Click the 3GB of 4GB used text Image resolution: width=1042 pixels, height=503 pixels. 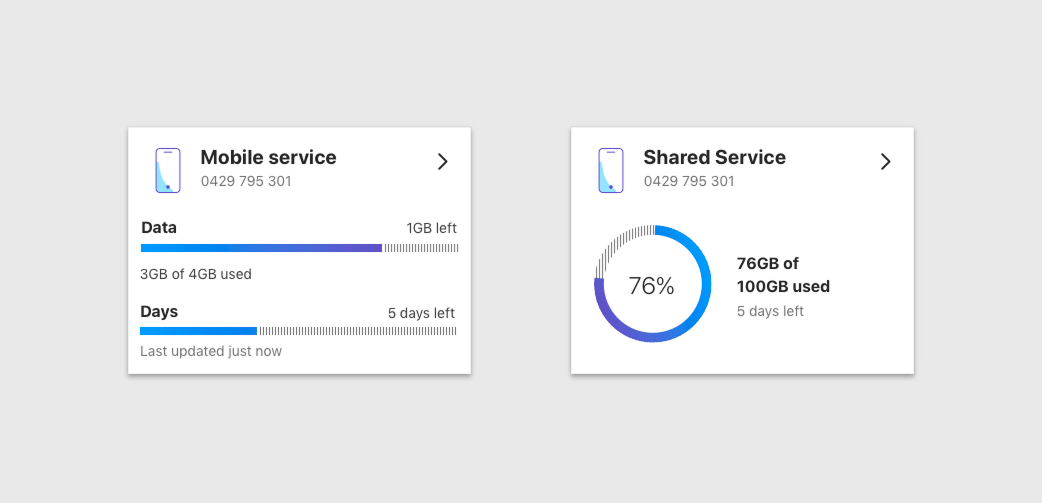[x=196, y=274]
